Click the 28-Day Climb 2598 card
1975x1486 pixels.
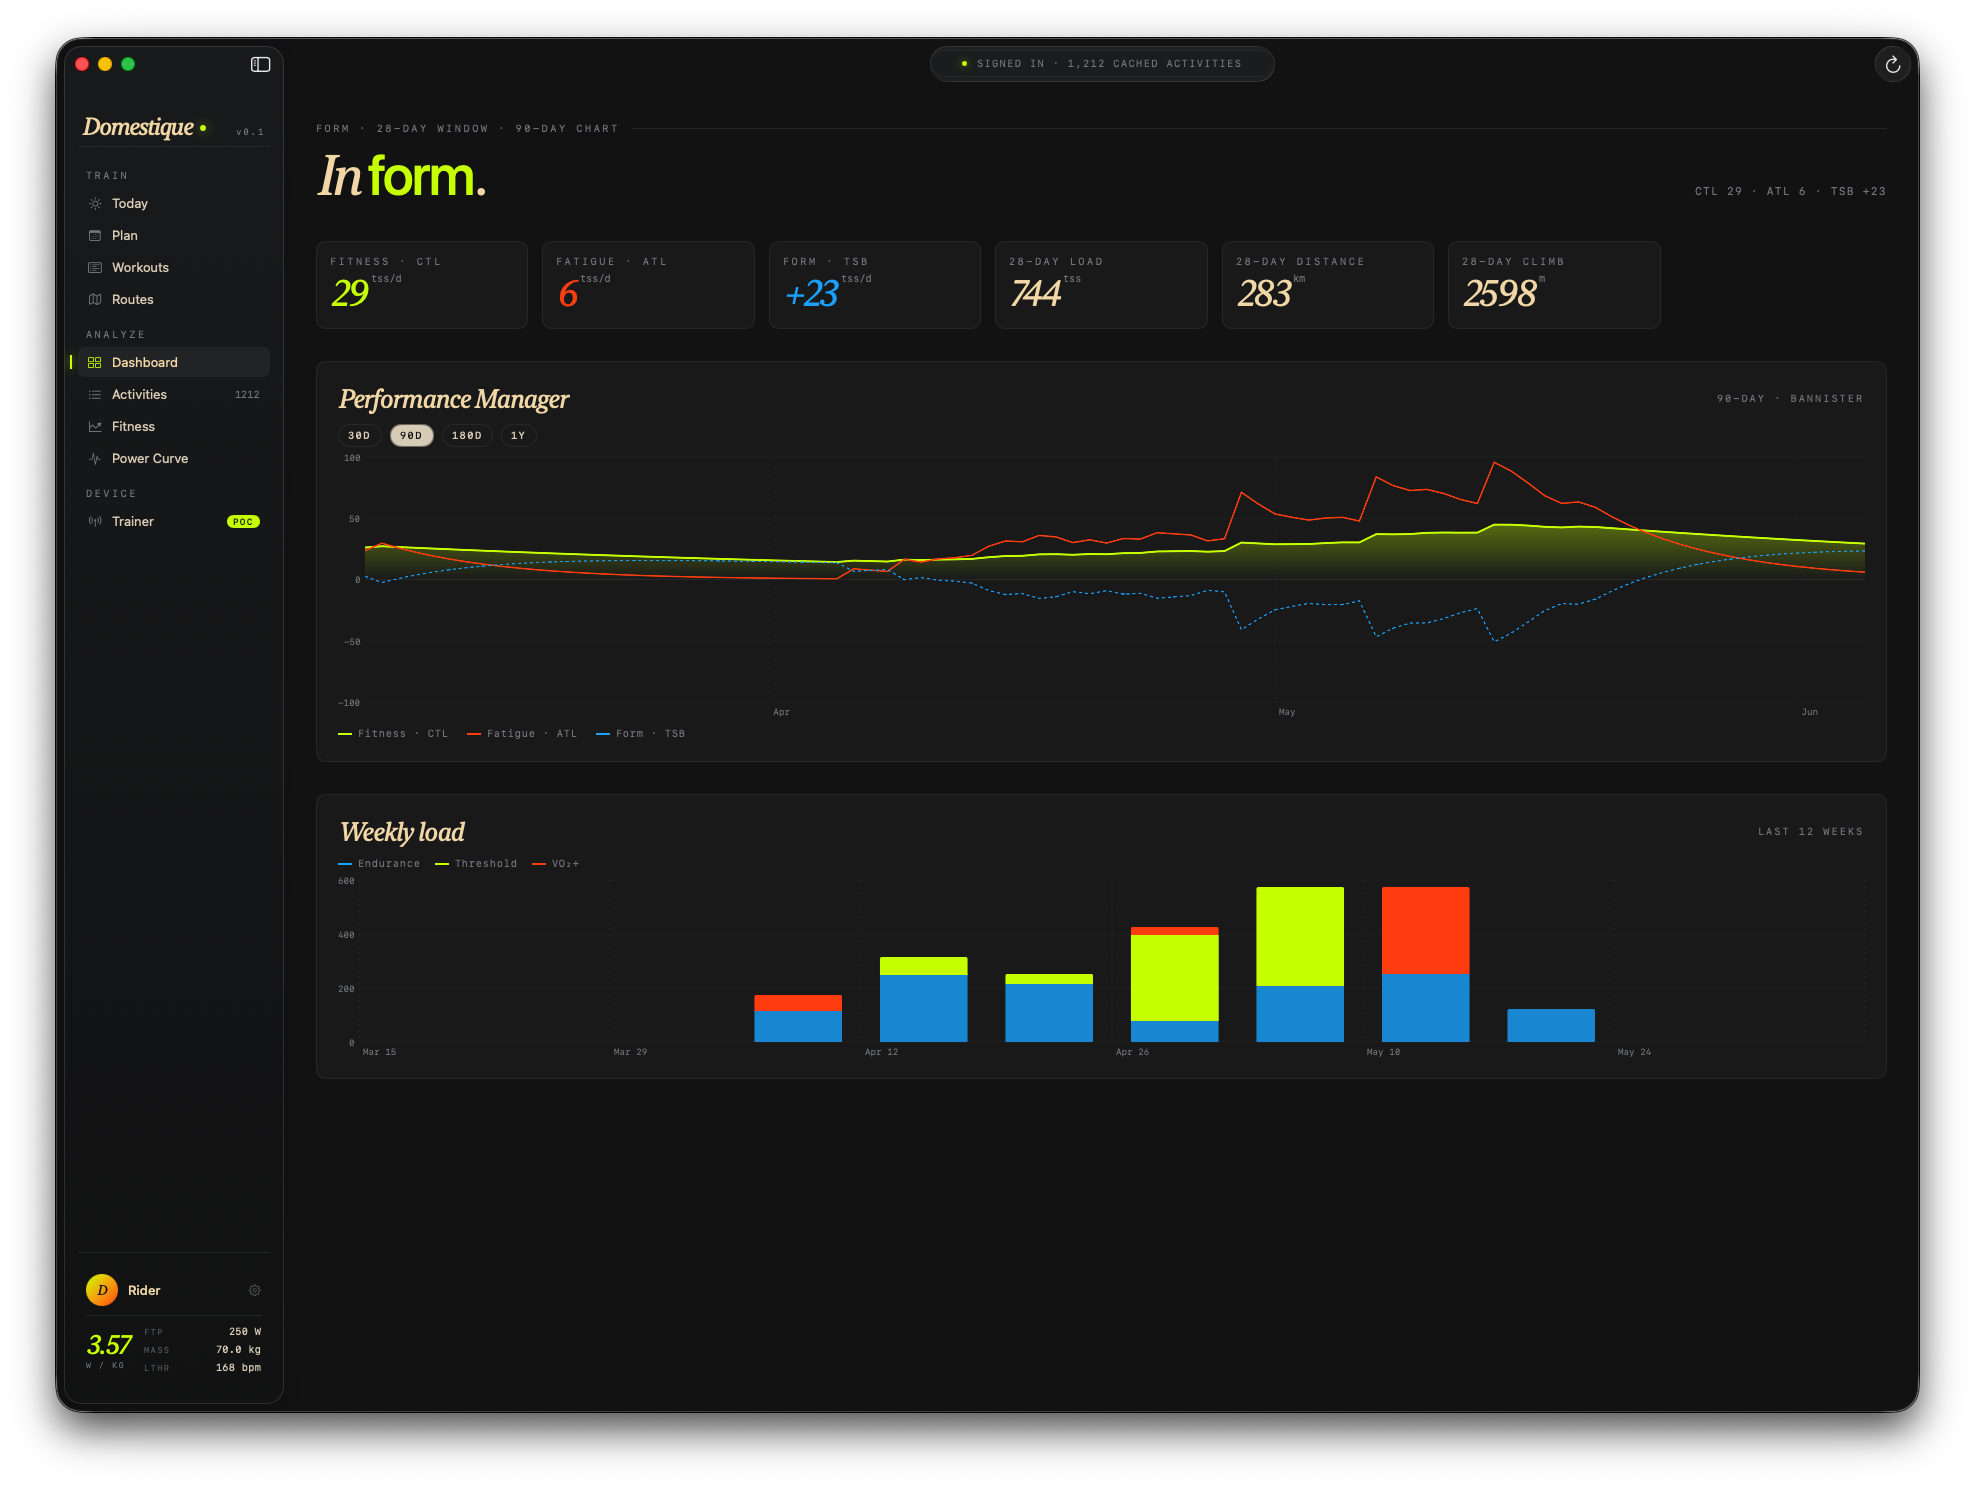click(x=1554, y=284)
